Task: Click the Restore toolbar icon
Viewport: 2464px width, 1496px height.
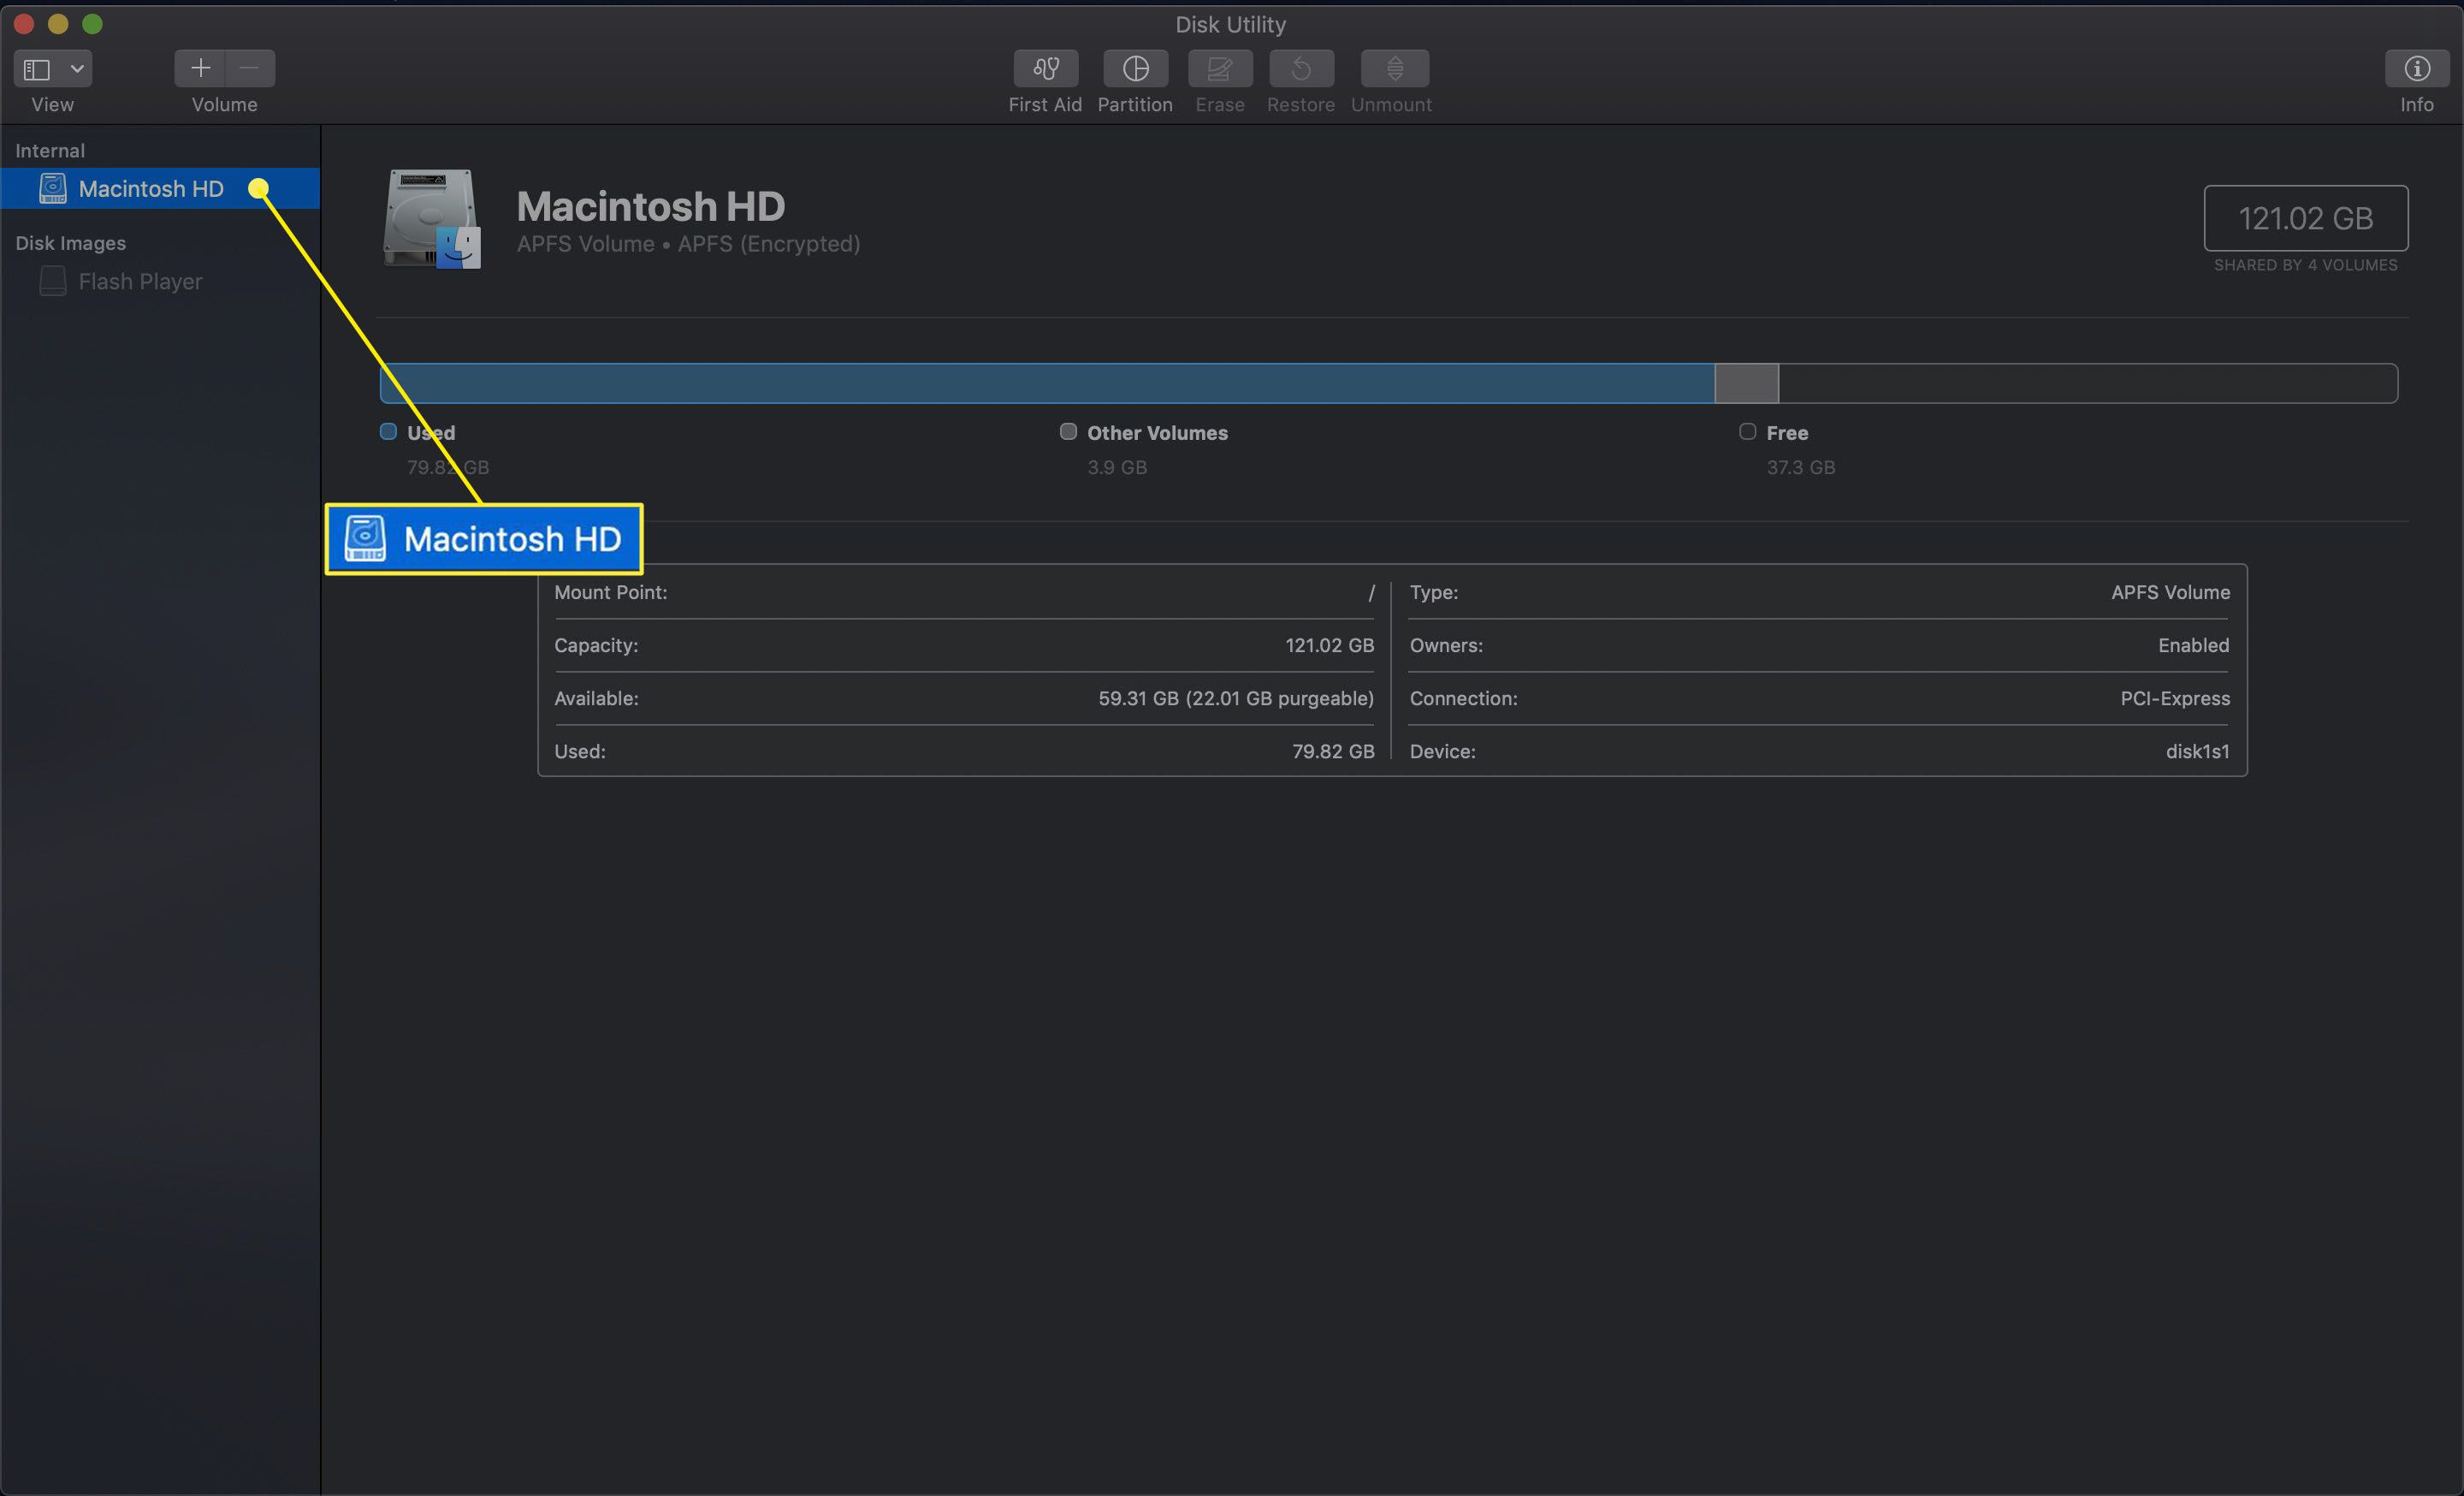Action: [1301, 68]
